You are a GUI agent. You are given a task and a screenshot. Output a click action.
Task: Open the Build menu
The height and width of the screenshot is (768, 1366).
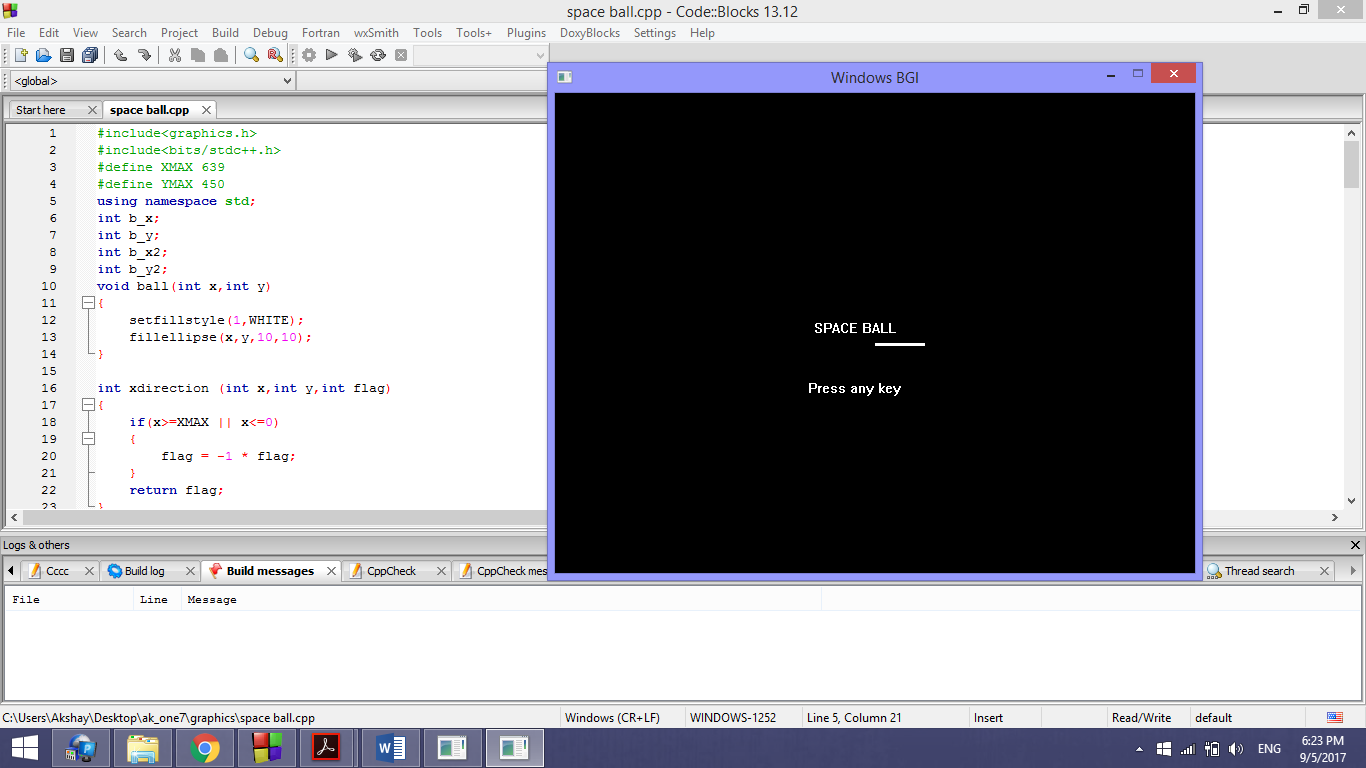(225, 33)
